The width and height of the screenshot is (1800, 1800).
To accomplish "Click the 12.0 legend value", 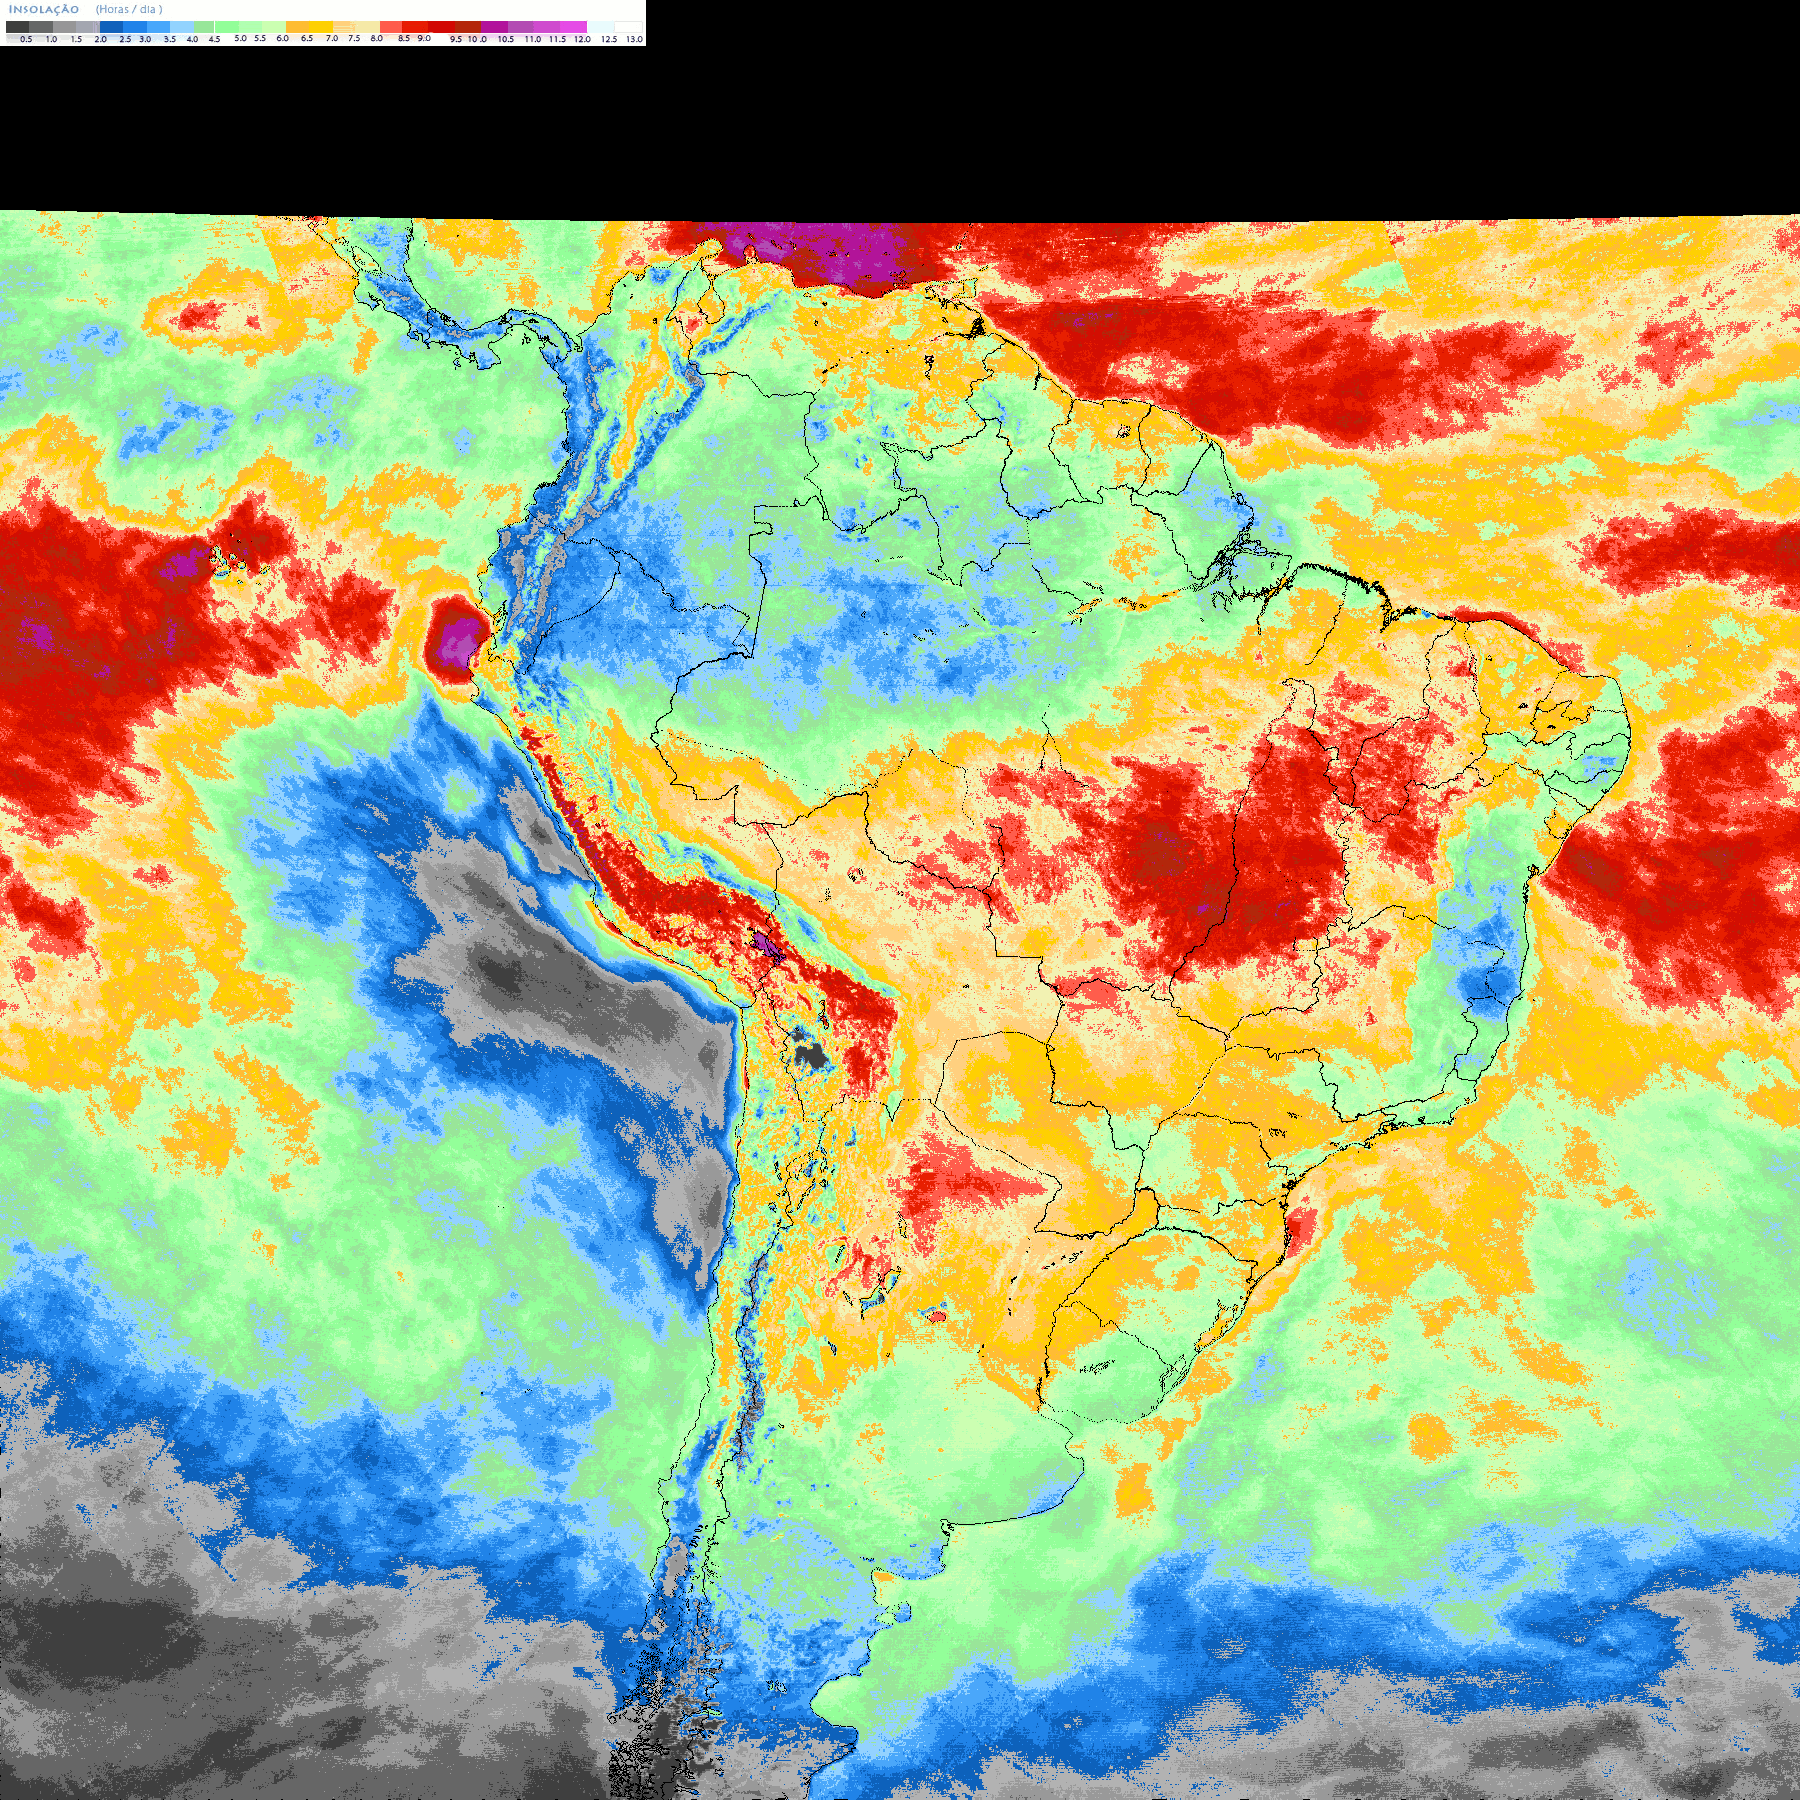I will pyautogui.click(x=582, y=39).
